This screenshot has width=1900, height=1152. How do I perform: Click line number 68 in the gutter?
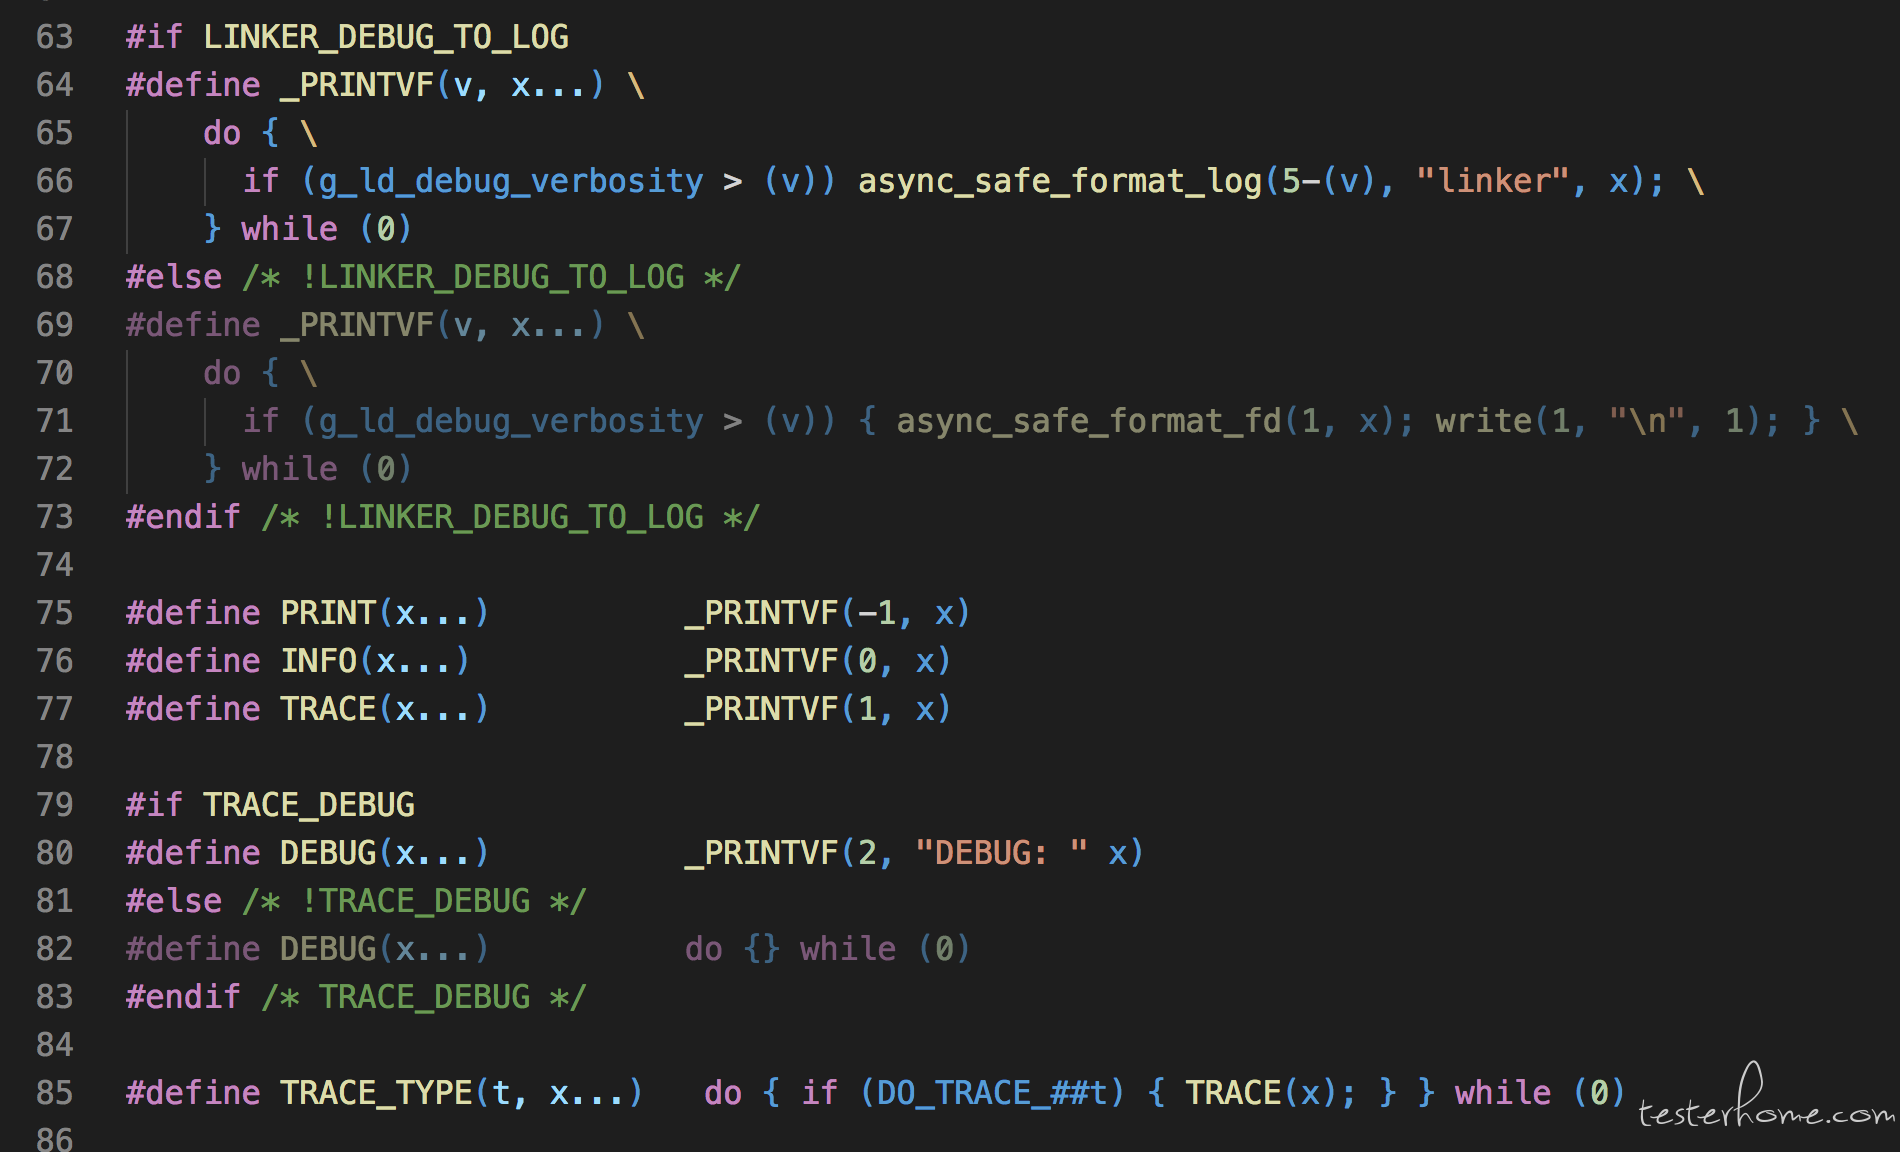tap(55, 277)
